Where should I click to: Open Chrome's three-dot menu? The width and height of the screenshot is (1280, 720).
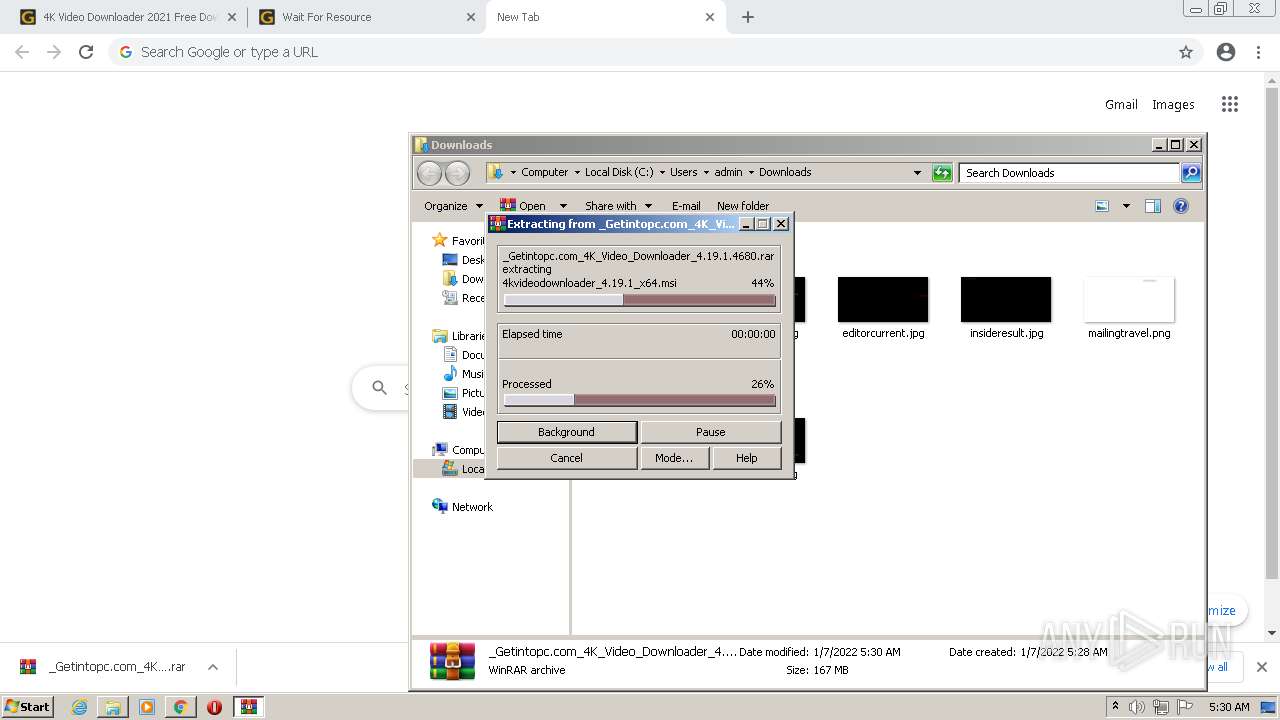tap(1258, 52)
